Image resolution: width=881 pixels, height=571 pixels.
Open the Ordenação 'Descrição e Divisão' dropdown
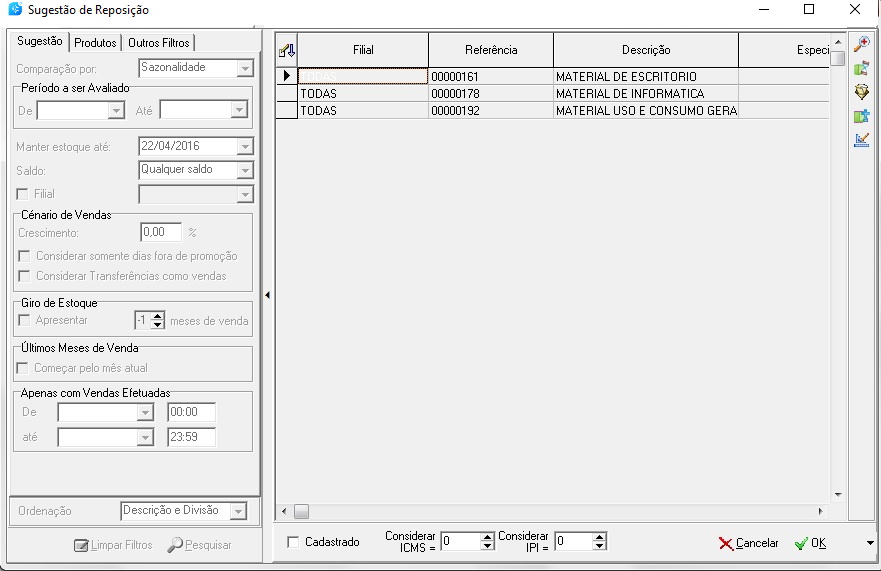tap(237, 511)
